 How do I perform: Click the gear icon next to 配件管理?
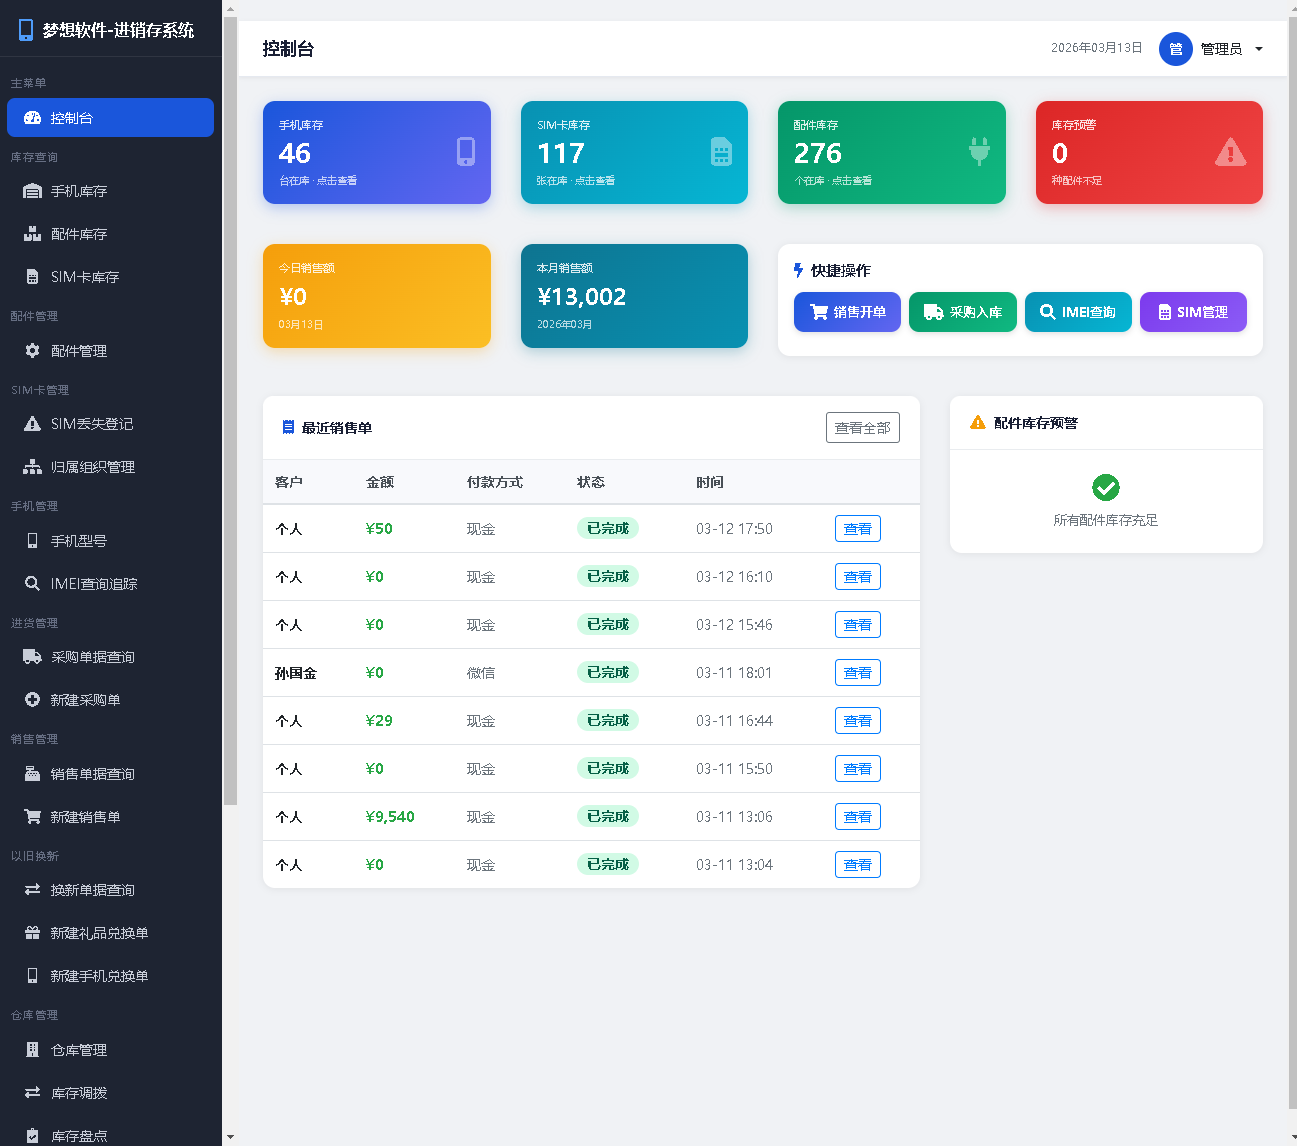[33, 351]
